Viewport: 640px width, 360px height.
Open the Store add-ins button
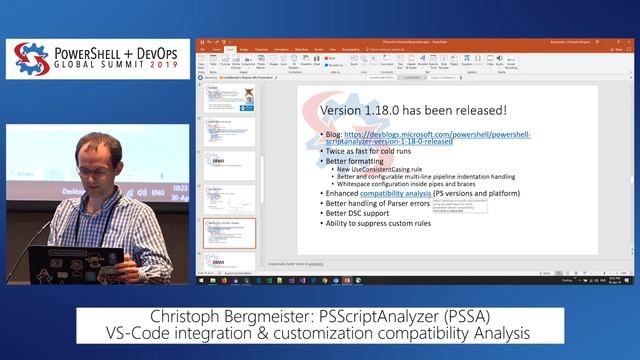coord(330,58)
